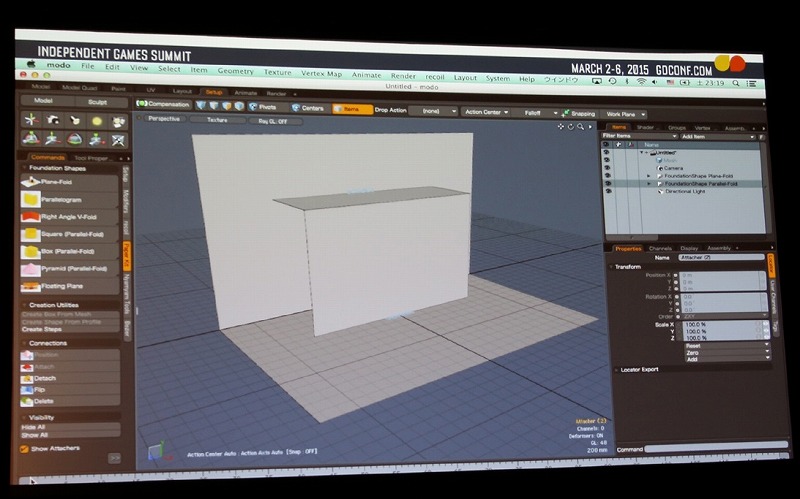Switch to the Channels tab
The height and width of the screenshot is (499, 800).
(660, 248)
